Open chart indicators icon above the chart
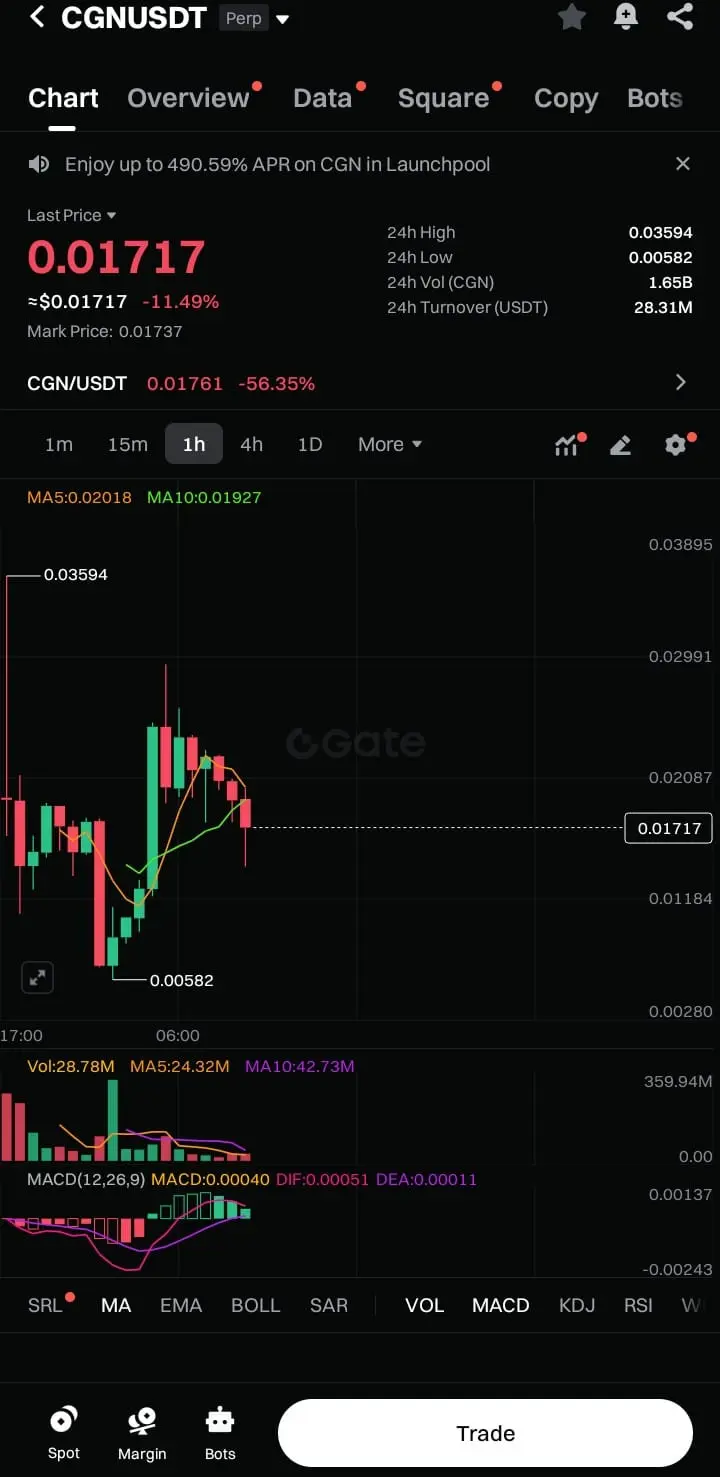Screen dimensions: 720x1477 pyautogui.click(x=568, y=444)
